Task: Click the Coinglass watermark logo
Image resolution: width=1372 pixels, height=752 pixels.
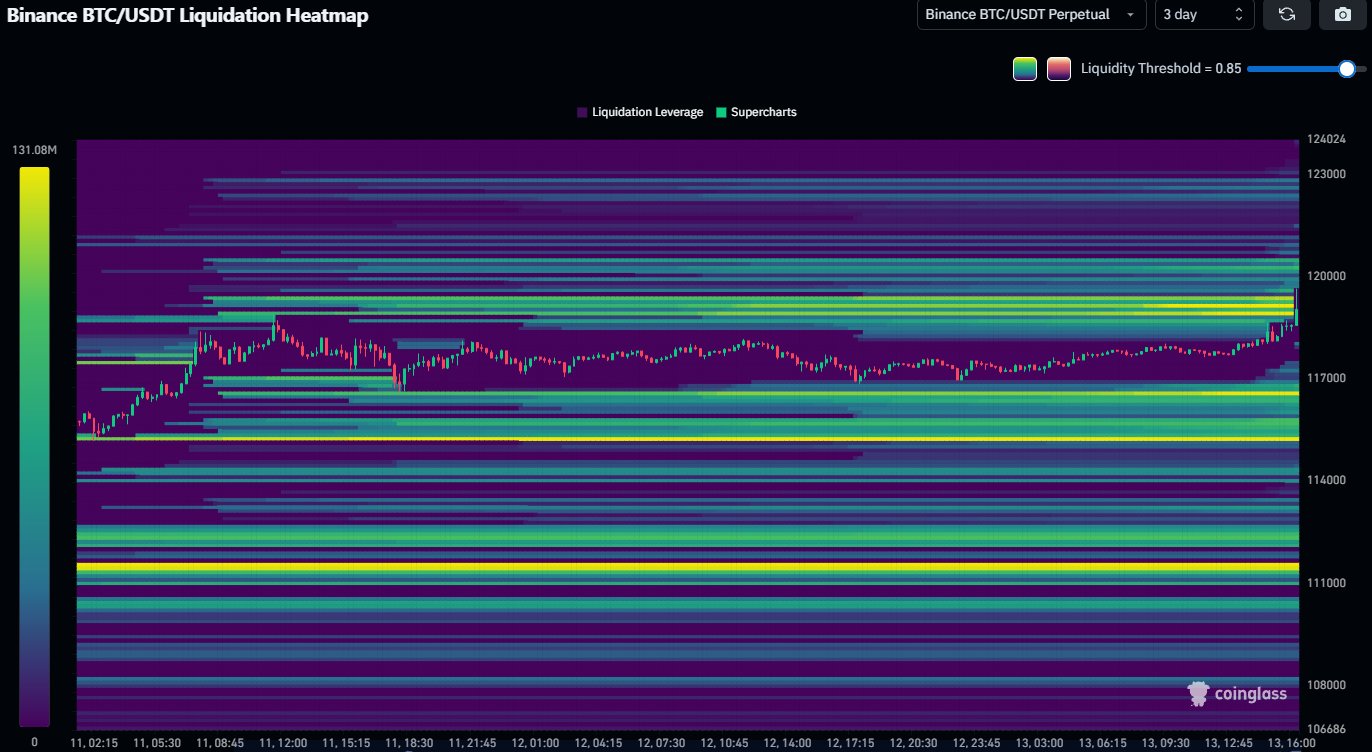Action: click(1237, 693)
